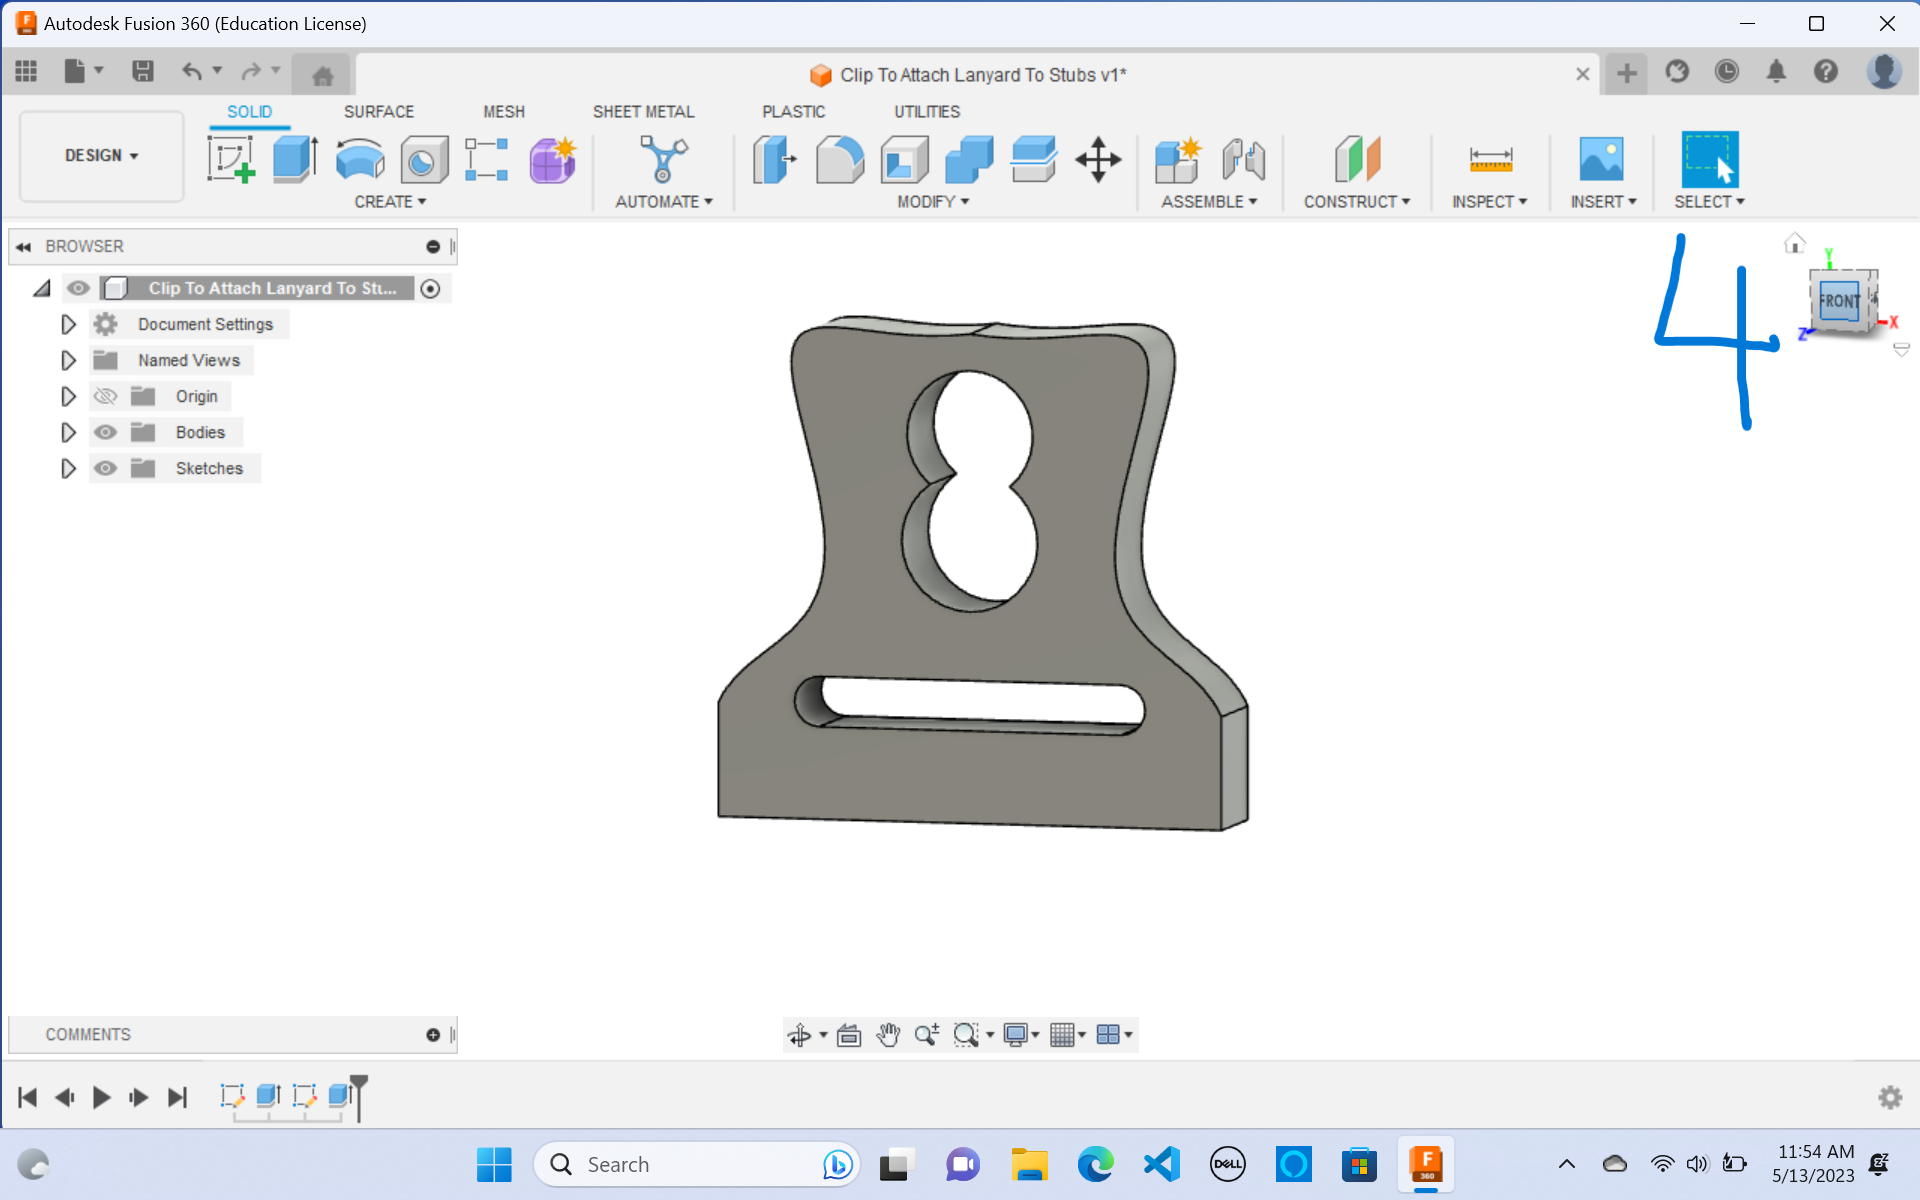
Task: Hide the Bodies folder
Action: click(105, 432)
